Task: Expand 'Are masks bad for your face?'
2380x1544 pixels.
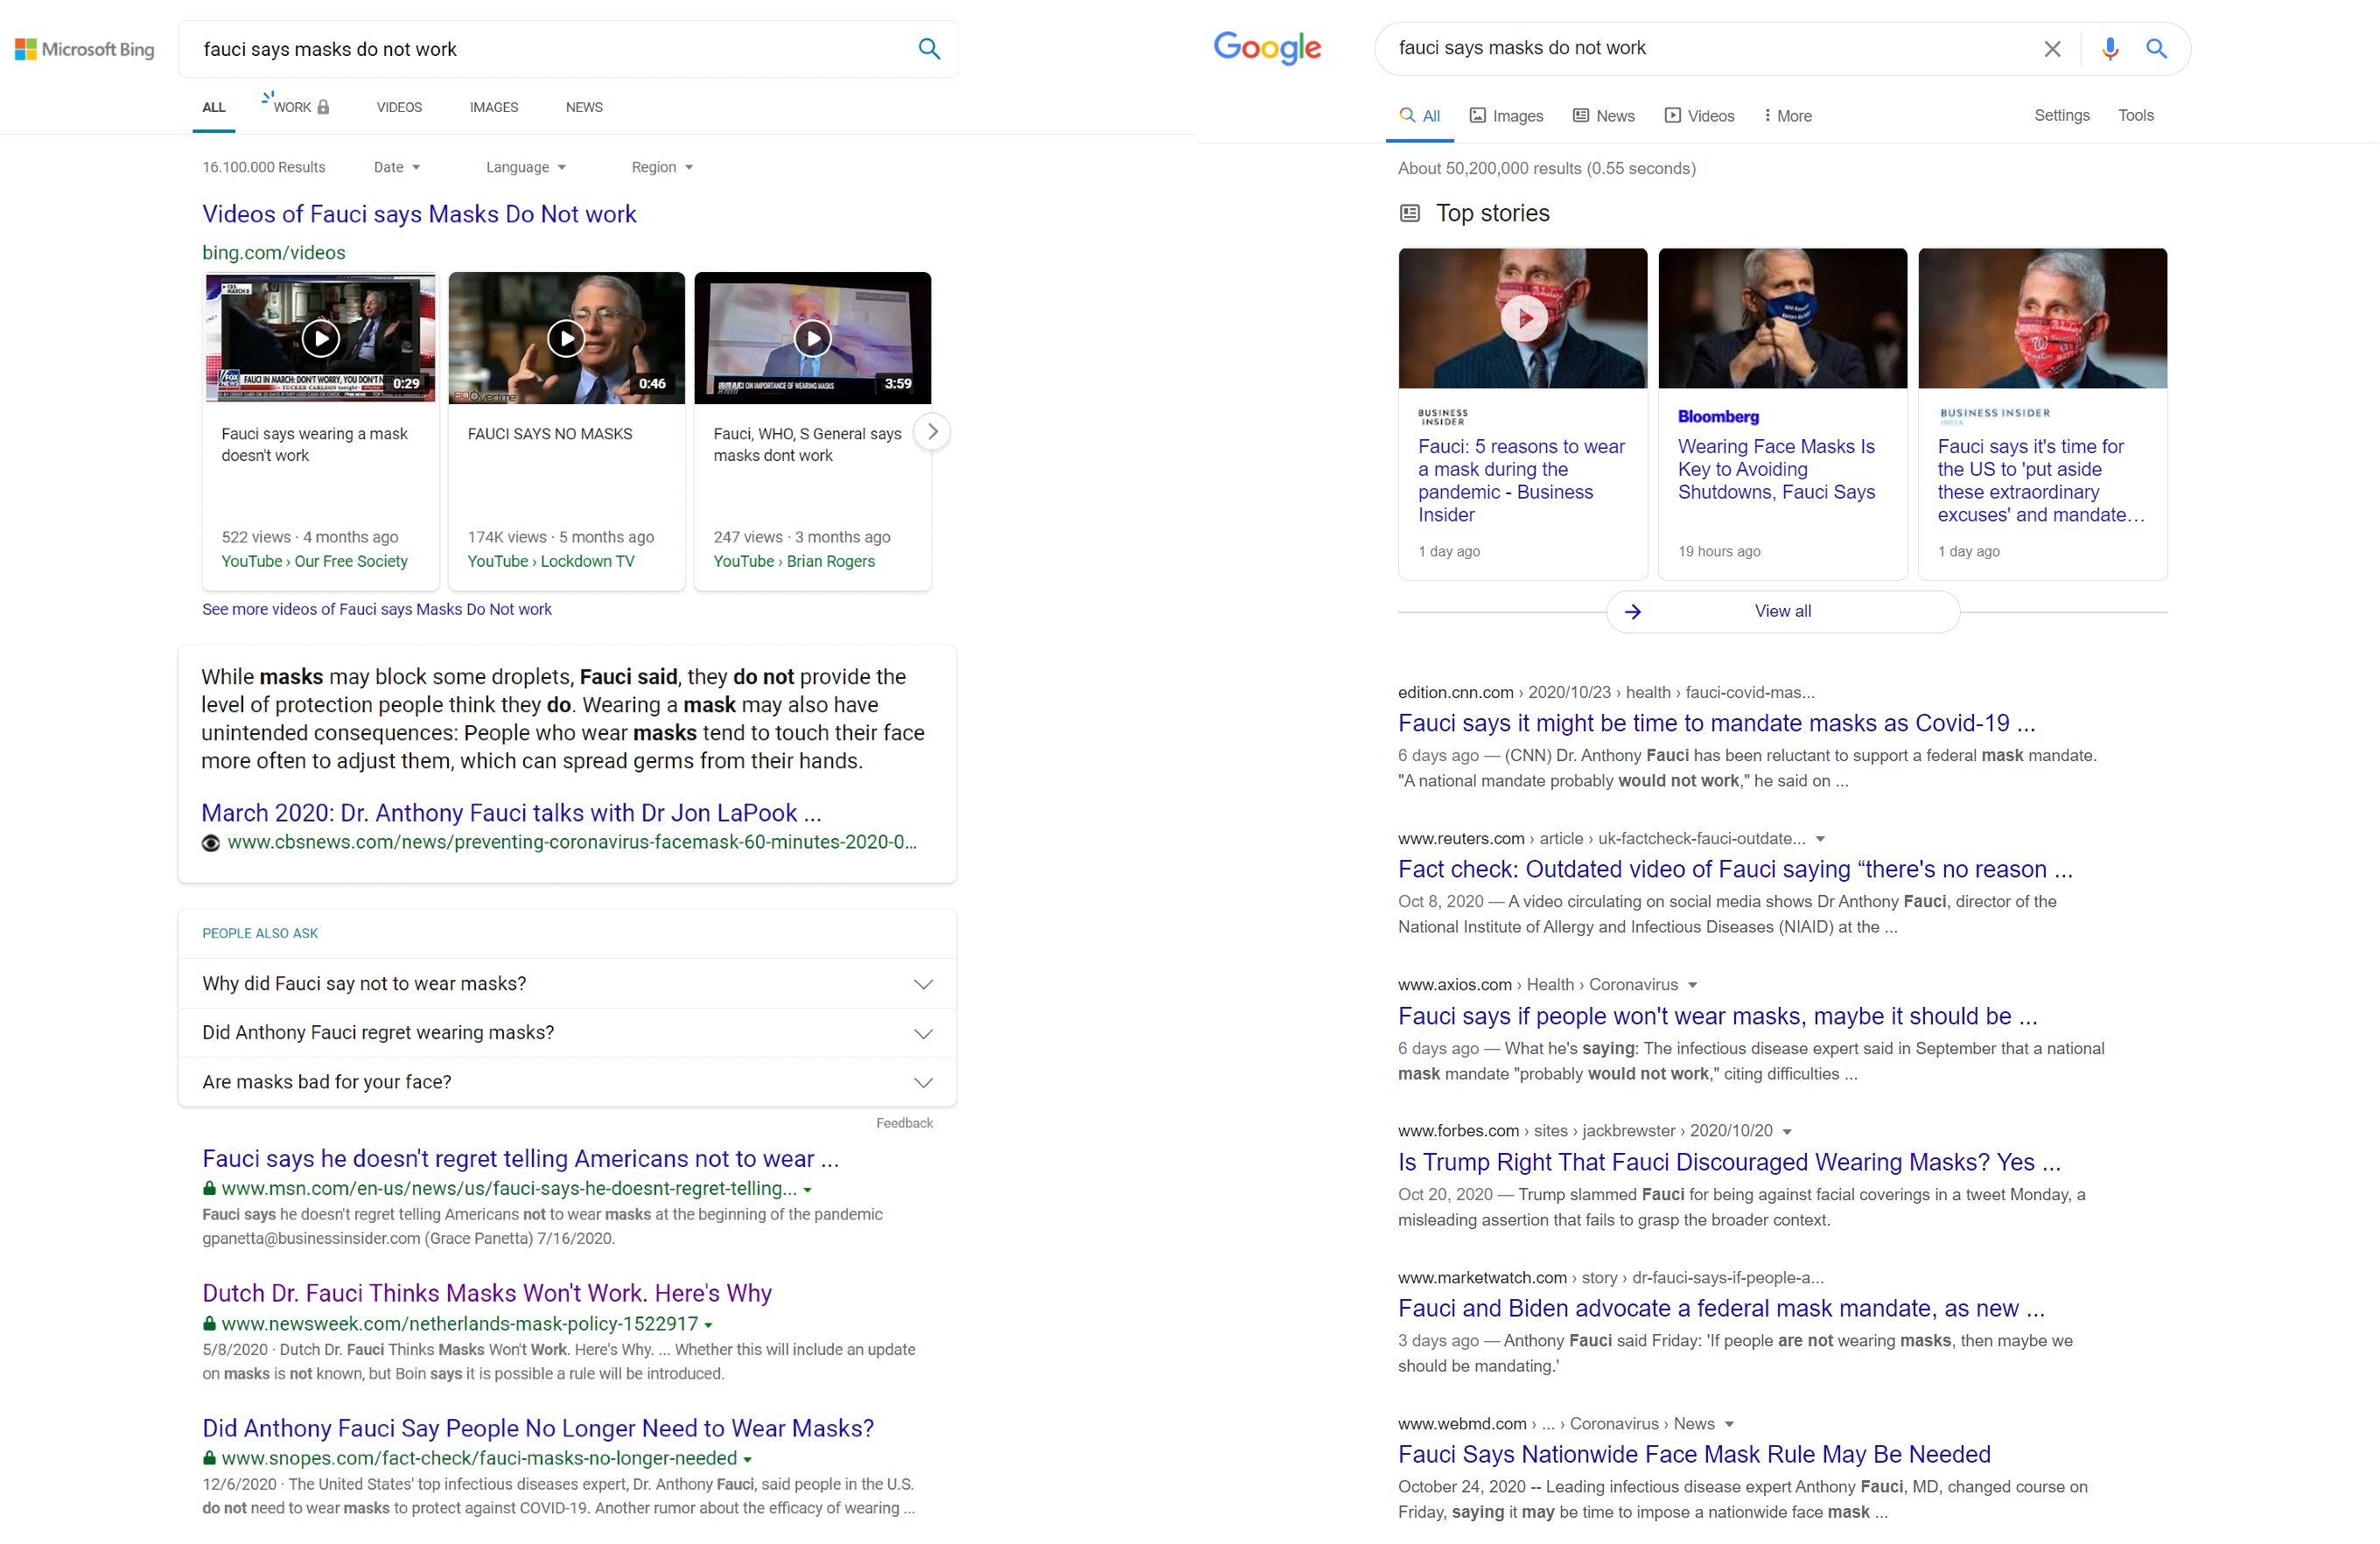Action: click(x=567, y=1082)
